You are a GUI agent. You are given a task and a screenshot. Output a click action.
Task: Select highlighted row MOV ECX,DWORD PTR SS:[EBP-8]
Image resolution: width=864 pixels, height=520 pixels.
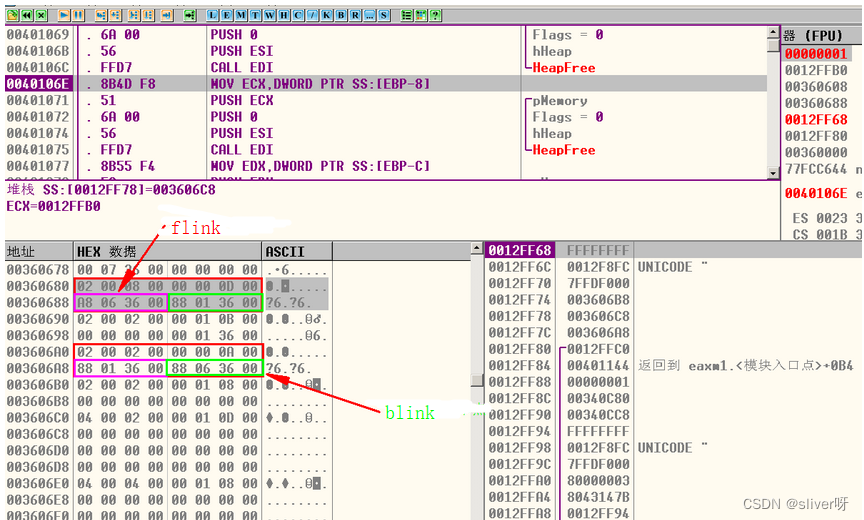(386, 84)
